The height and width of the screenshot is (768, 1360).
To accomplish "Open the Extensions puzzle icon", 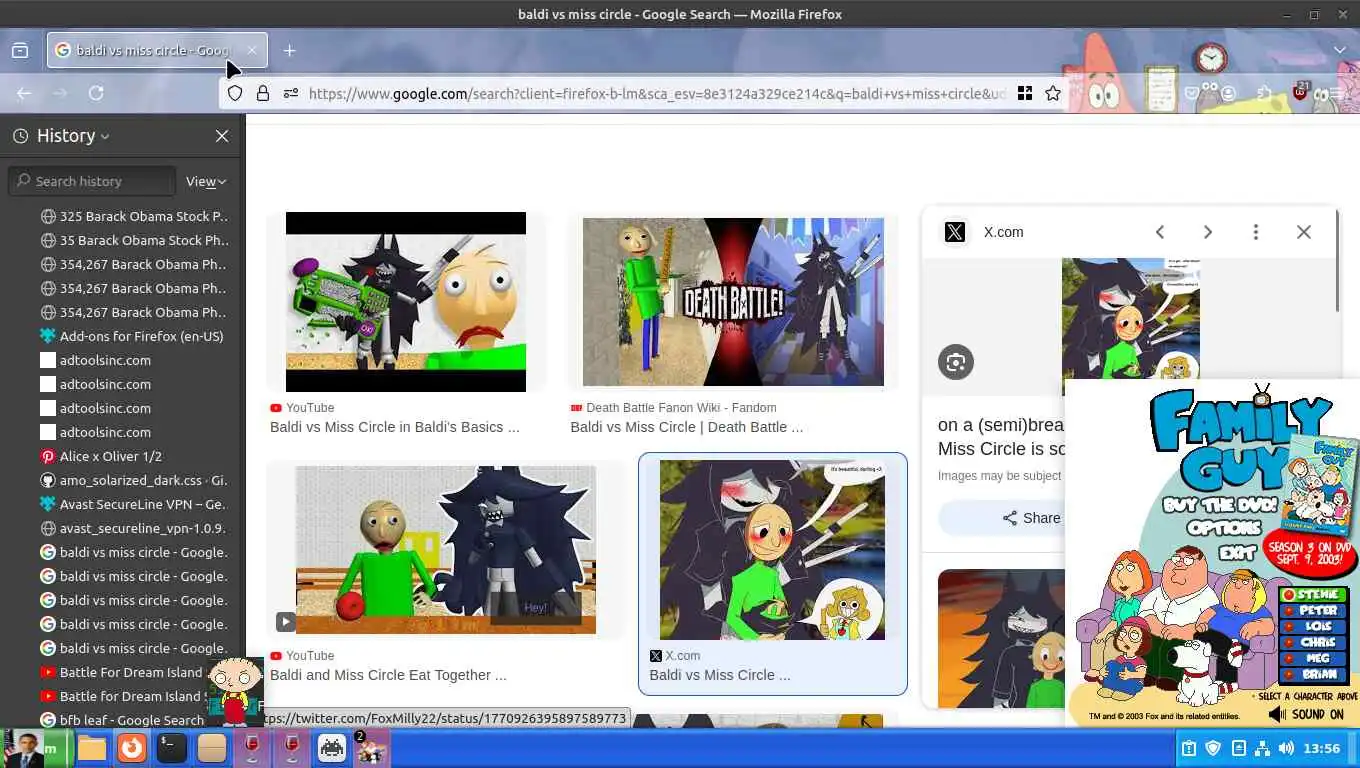I will 1265,93.
